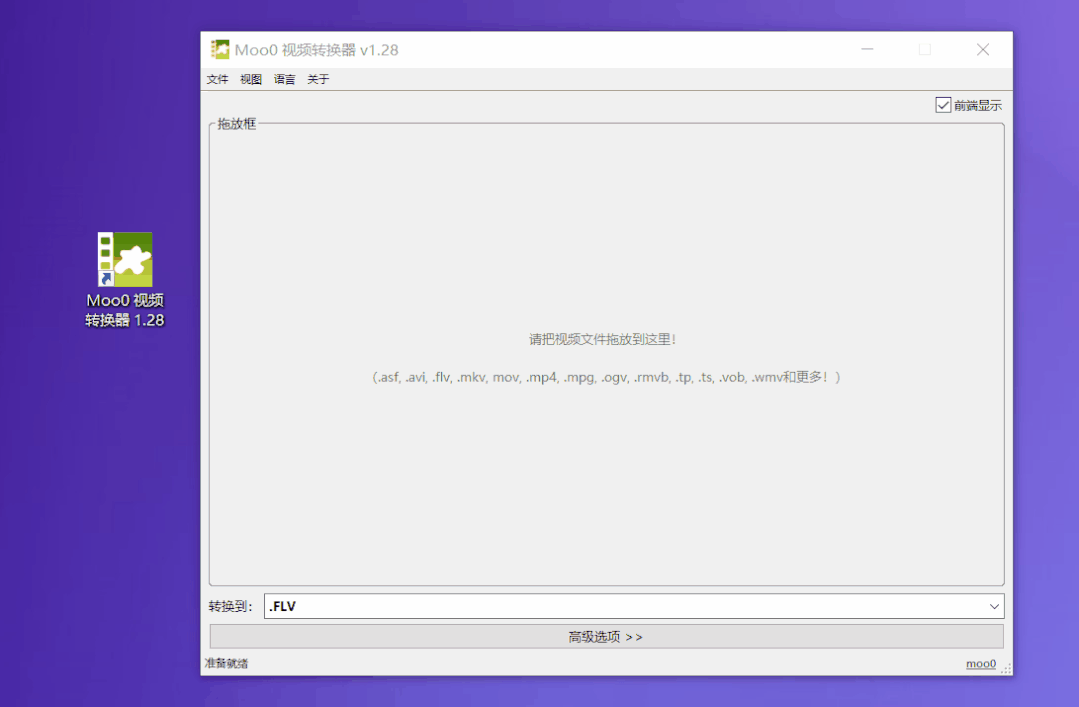Open the Moo0 视频转换器 1.28 desktop shortcut

pyautogui.click(x=125, y=279)
